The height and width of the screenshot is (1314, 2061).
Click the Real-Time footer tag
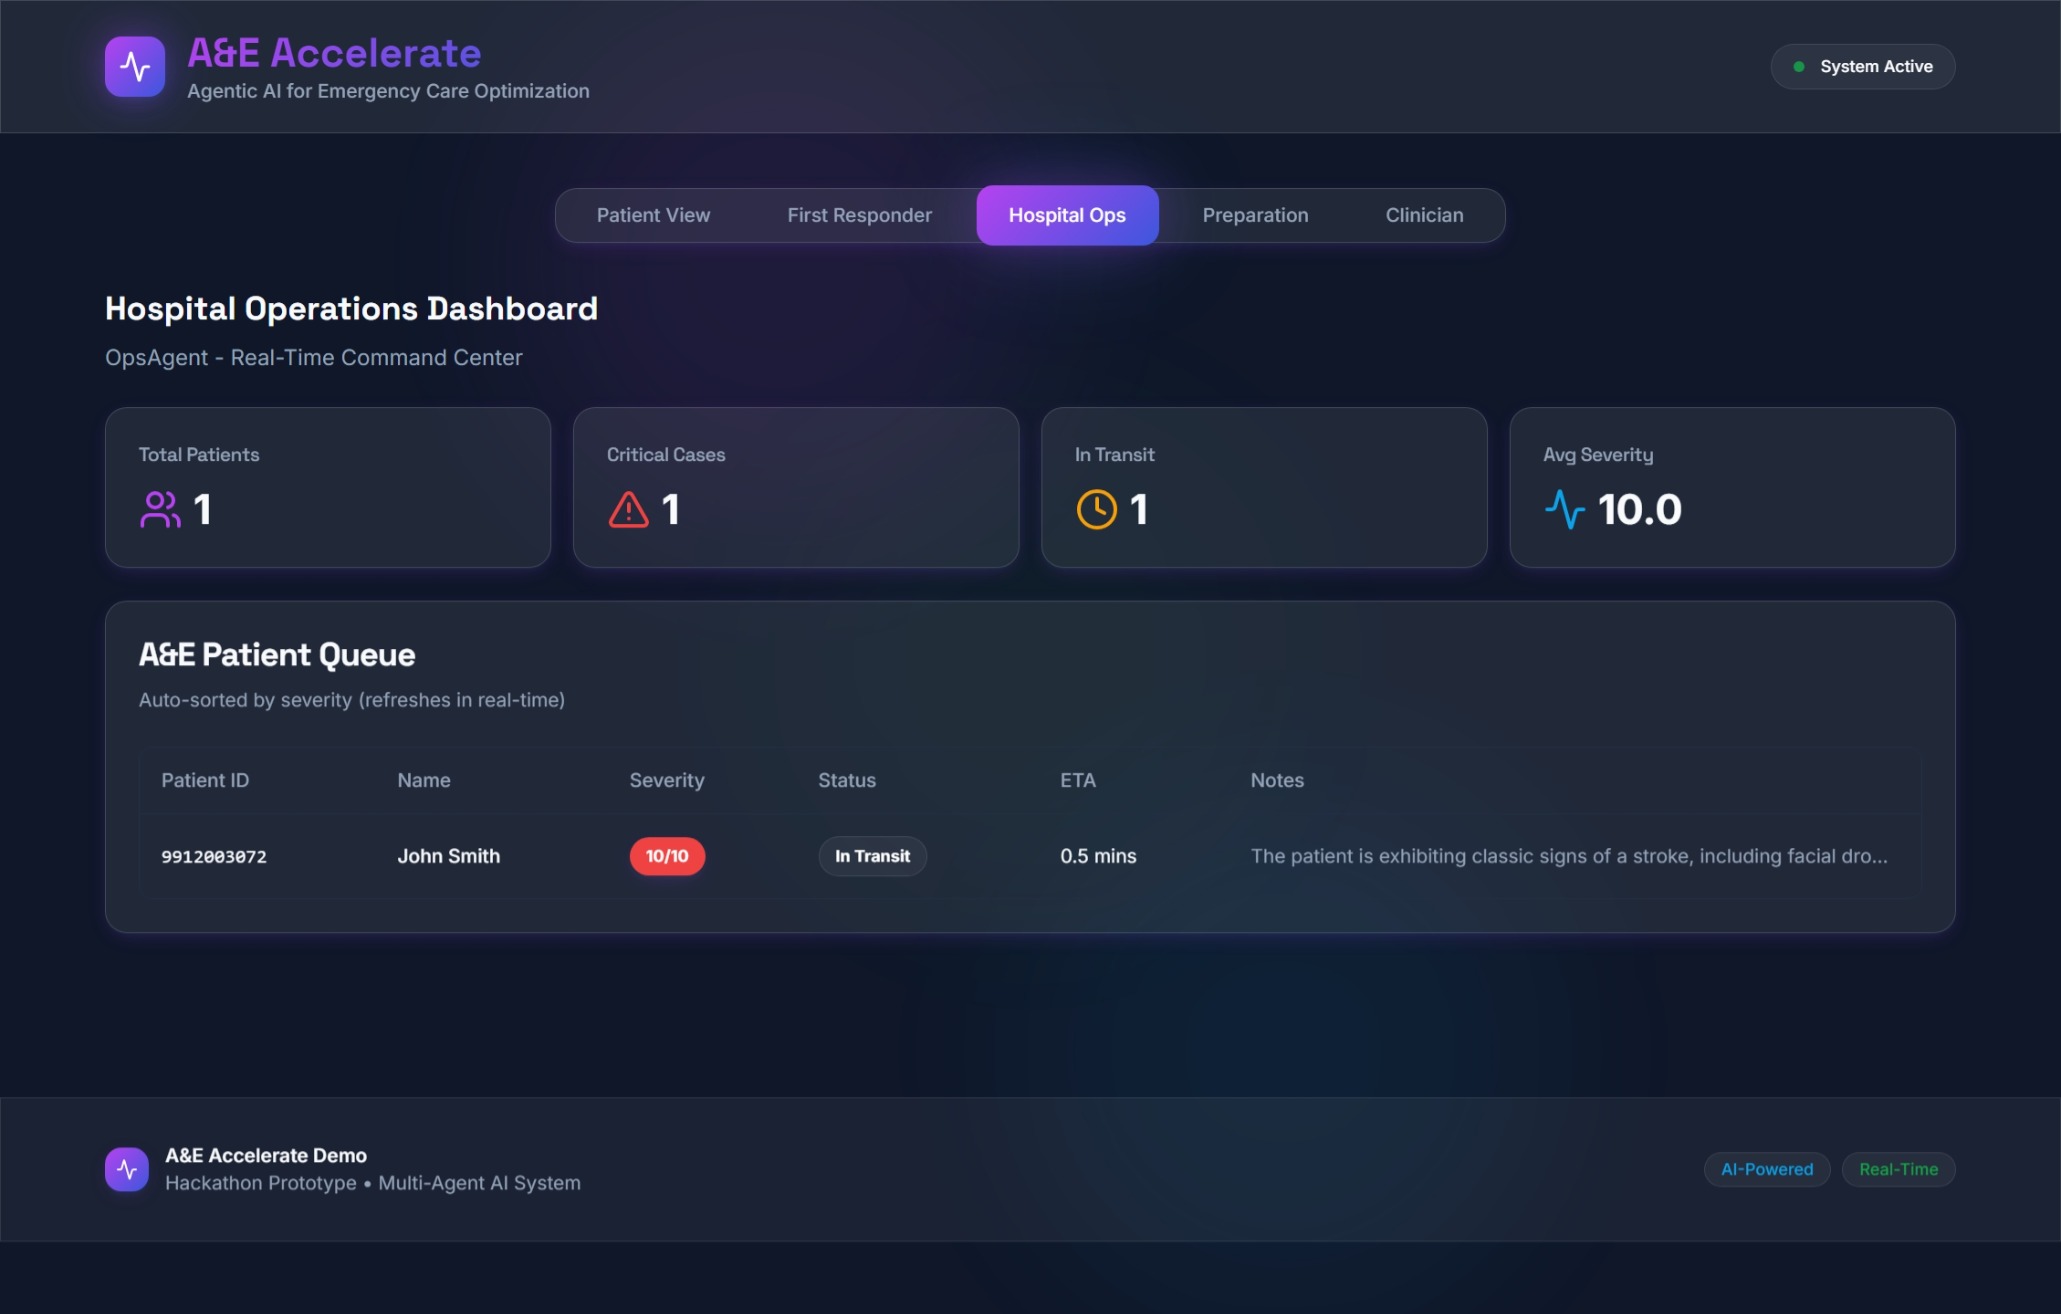1898,1169
